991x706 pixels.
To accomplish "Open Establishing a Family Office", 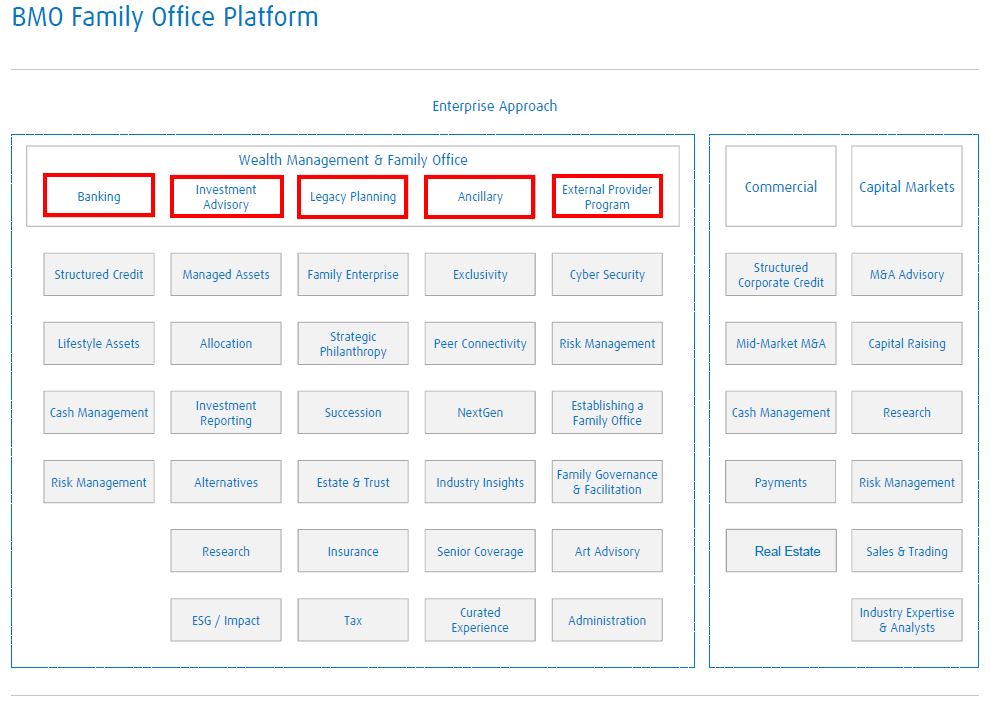I will [x=607, y=413].
